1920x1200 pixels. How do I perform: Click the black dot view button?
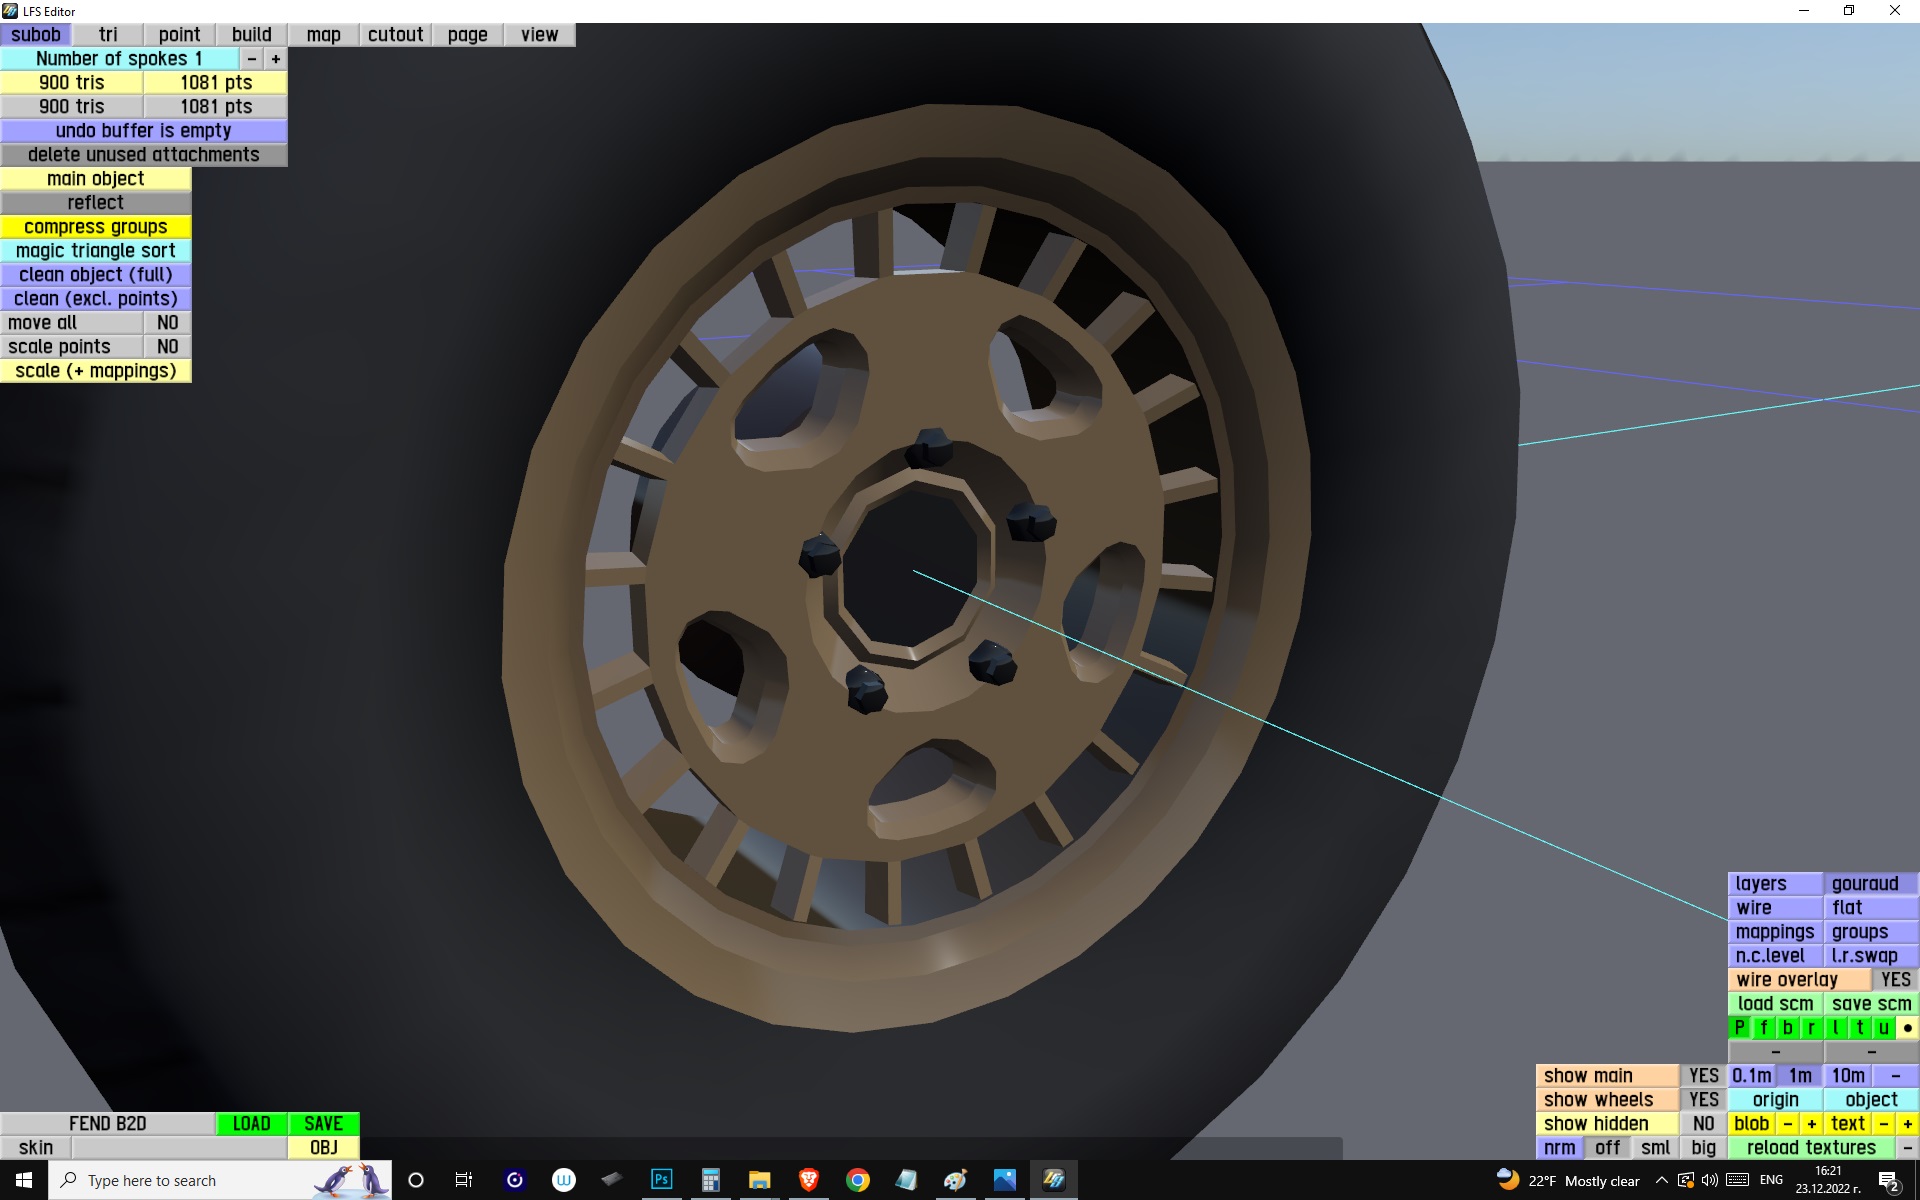coord(1907,1027)
